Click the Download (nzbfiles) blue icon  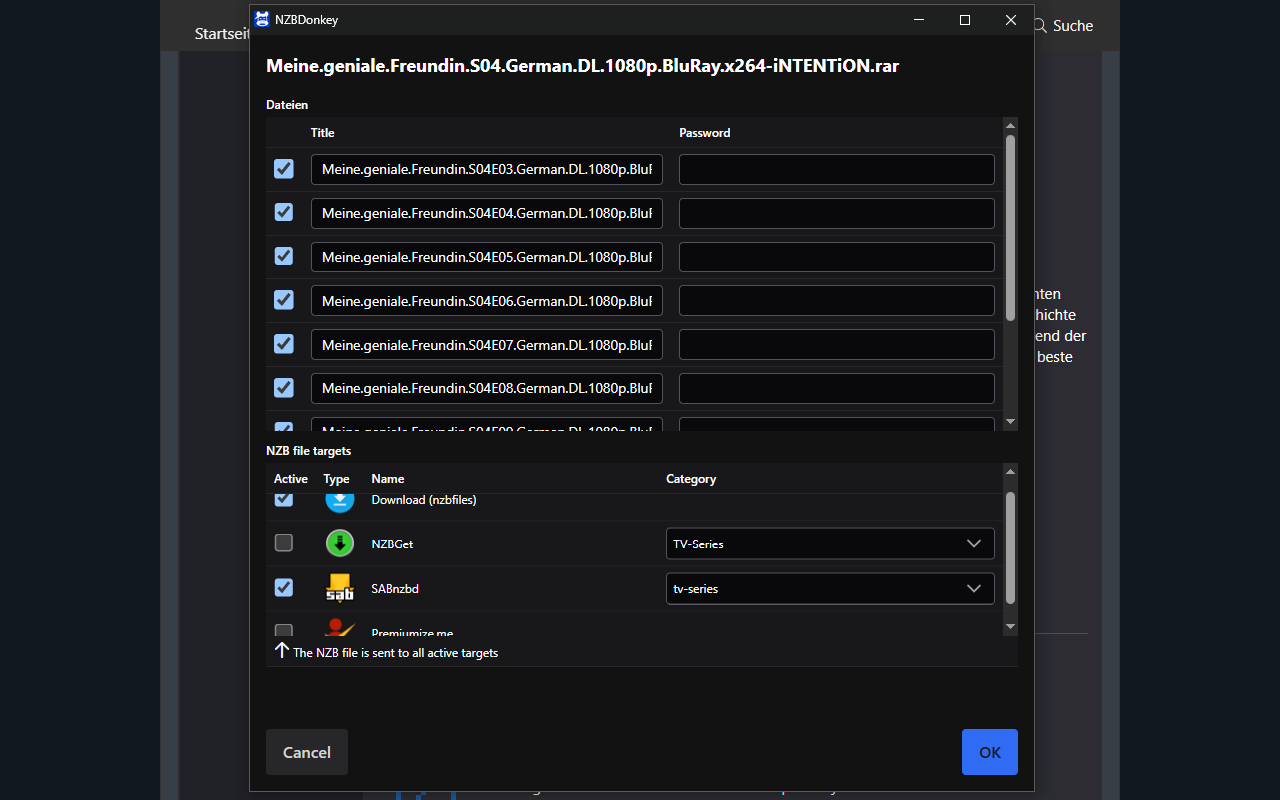point(339,500)
